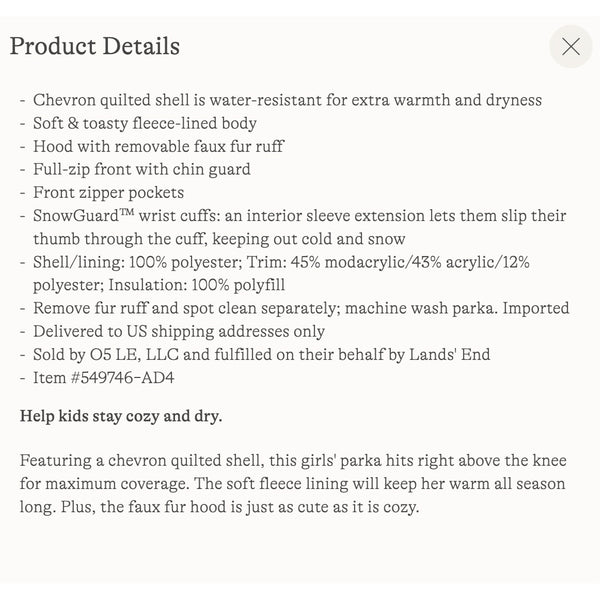
Task: Select the Front zipper pockets bullet
Action: [x=108, y=193]
